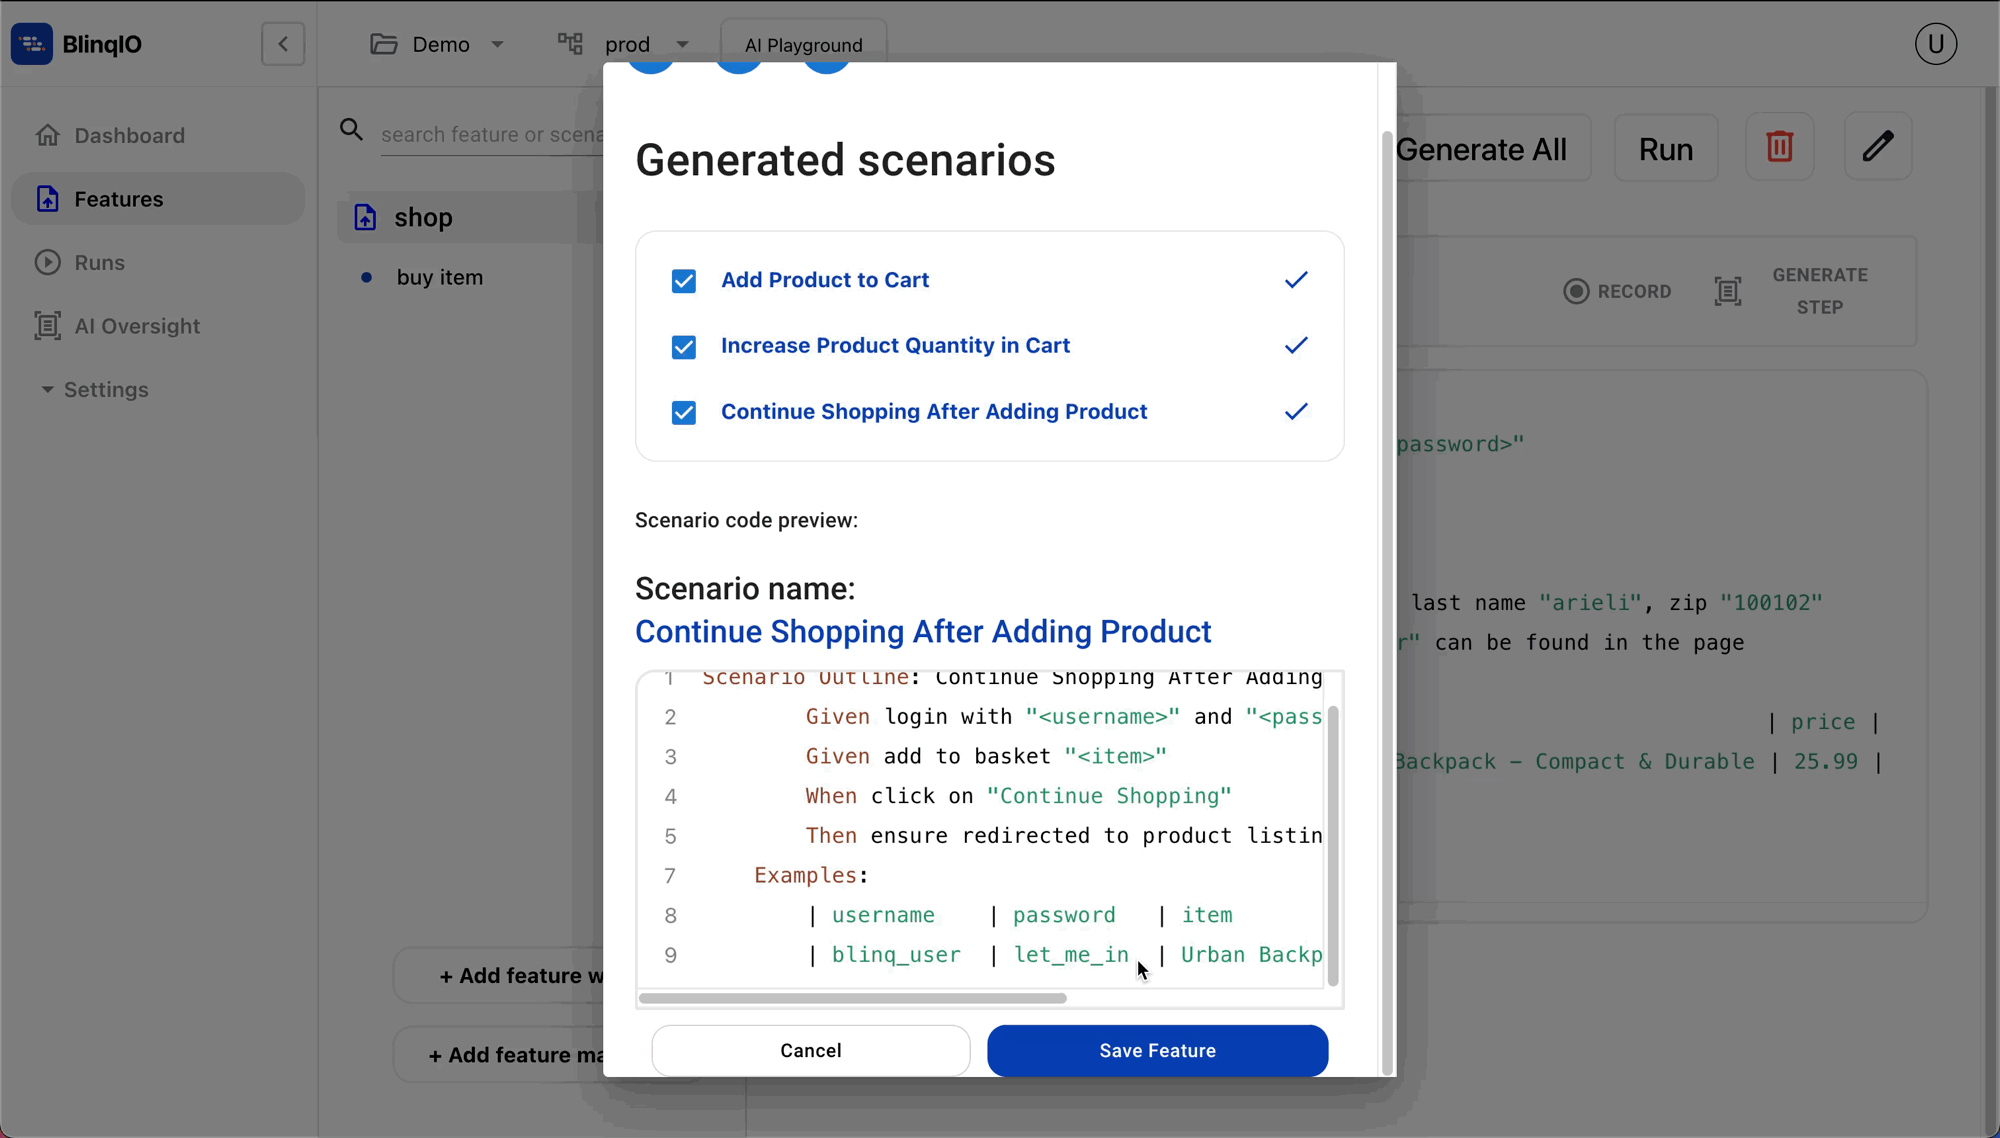
Task: Click the Save Feature button
Action: click(1157, 1050)
